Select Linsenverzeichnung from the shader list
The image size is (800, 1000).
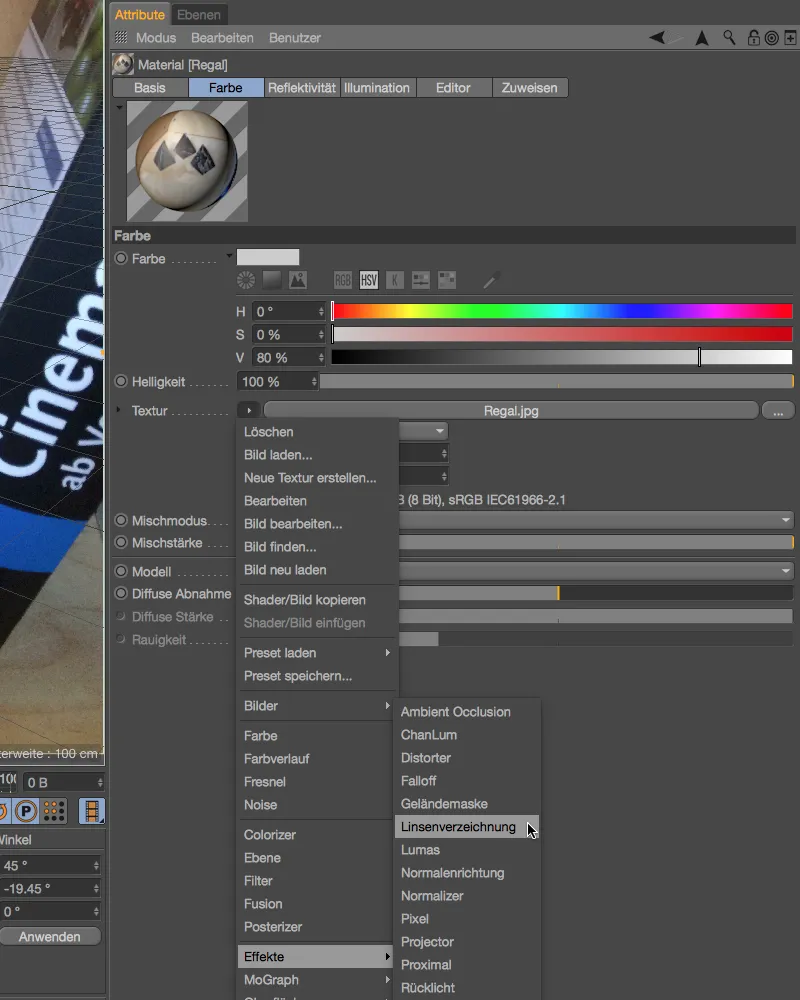[x=460, y=827]
